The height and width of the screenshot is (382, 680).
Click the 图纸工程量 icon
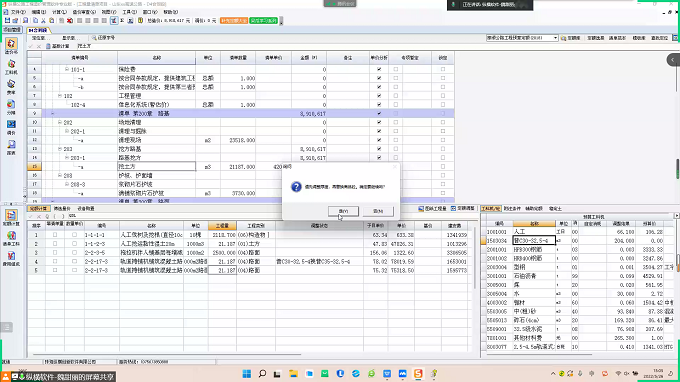tap(421, 209)
